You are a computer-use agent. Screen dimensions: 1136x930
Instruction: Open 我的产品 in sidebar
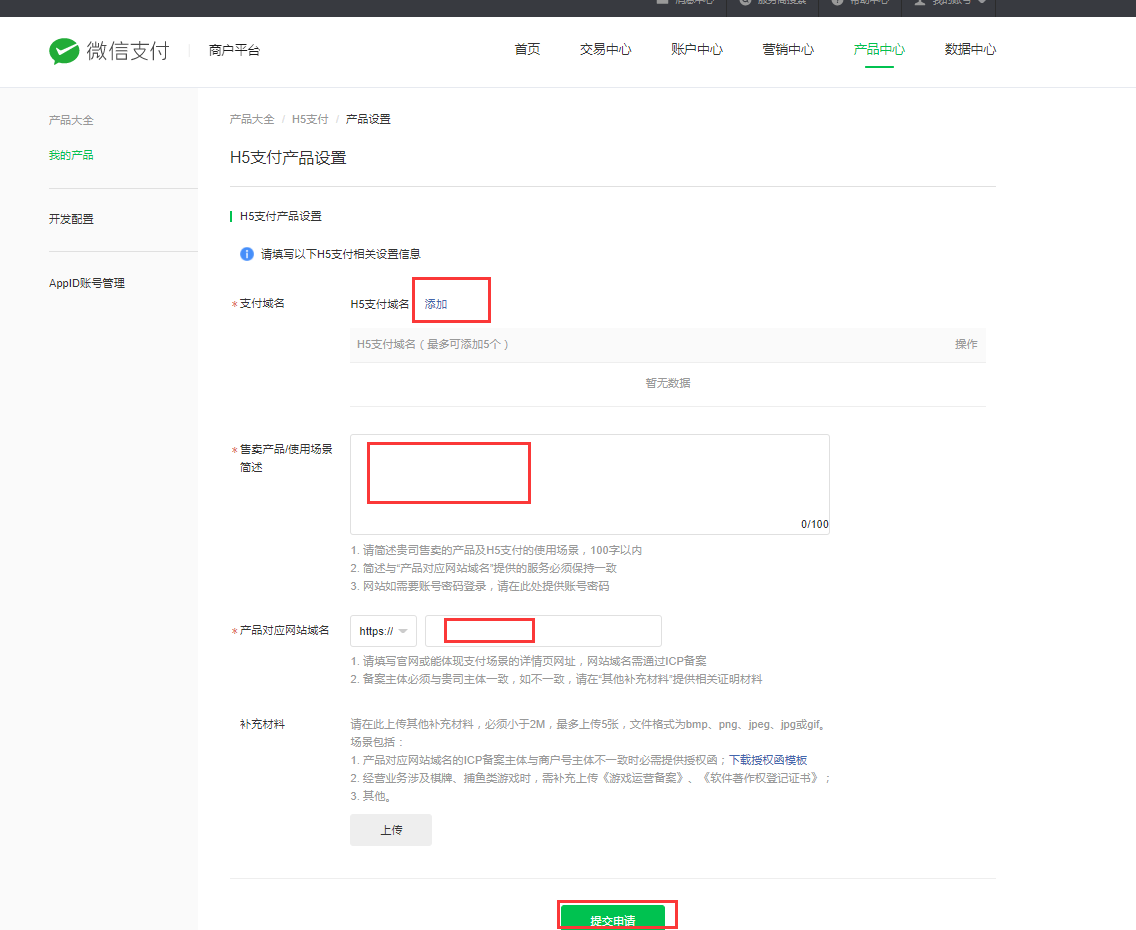pyautogui.click(x=71, y=155)
